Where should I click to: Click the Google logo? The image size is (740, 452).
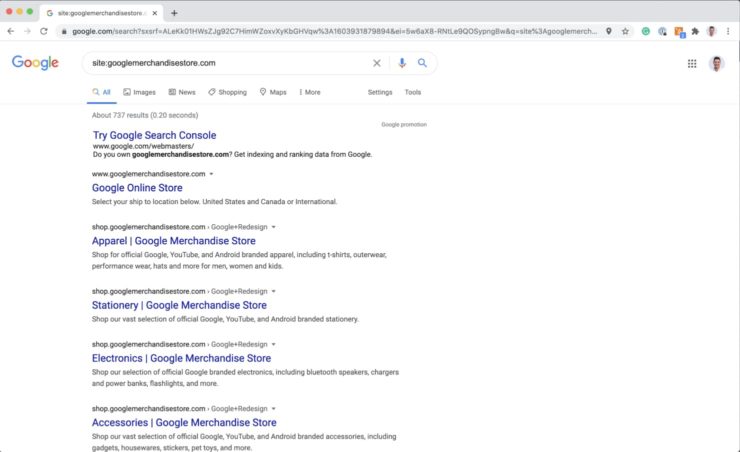click(35, 62)
